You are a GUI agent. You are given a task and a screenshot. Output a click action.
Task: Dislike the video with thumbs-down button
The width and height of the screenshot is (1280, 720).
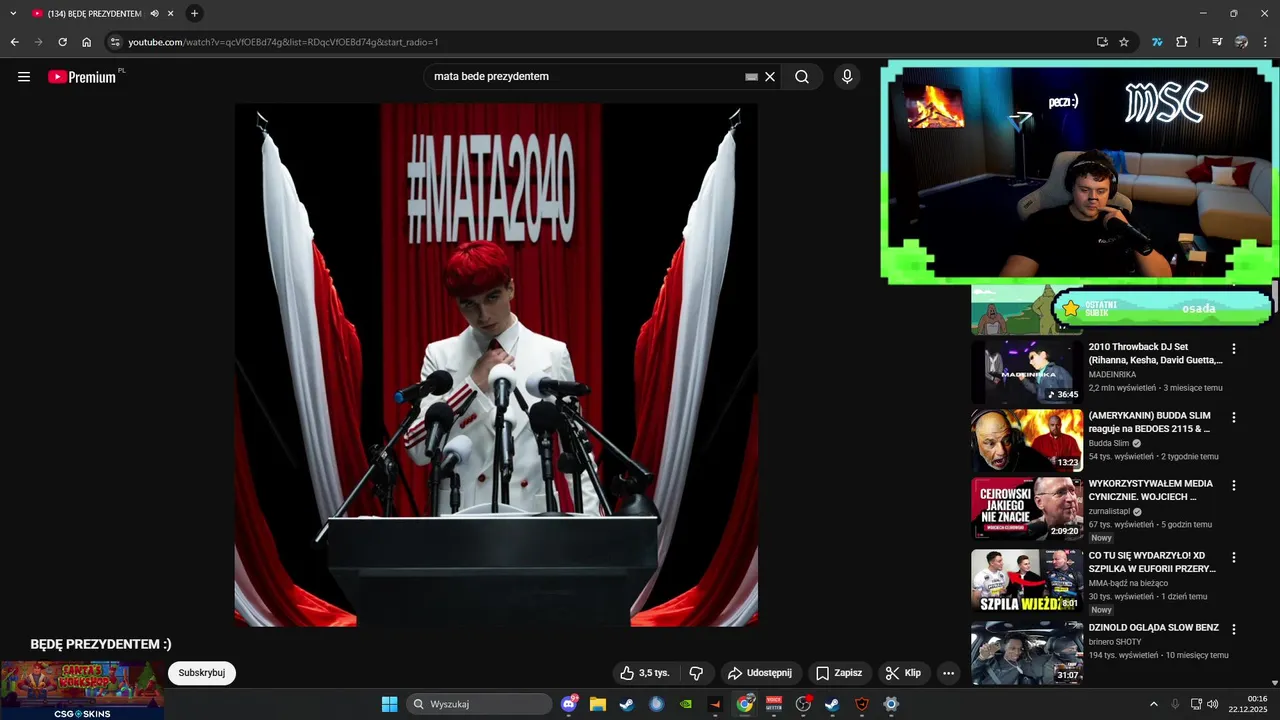(697, 673)
